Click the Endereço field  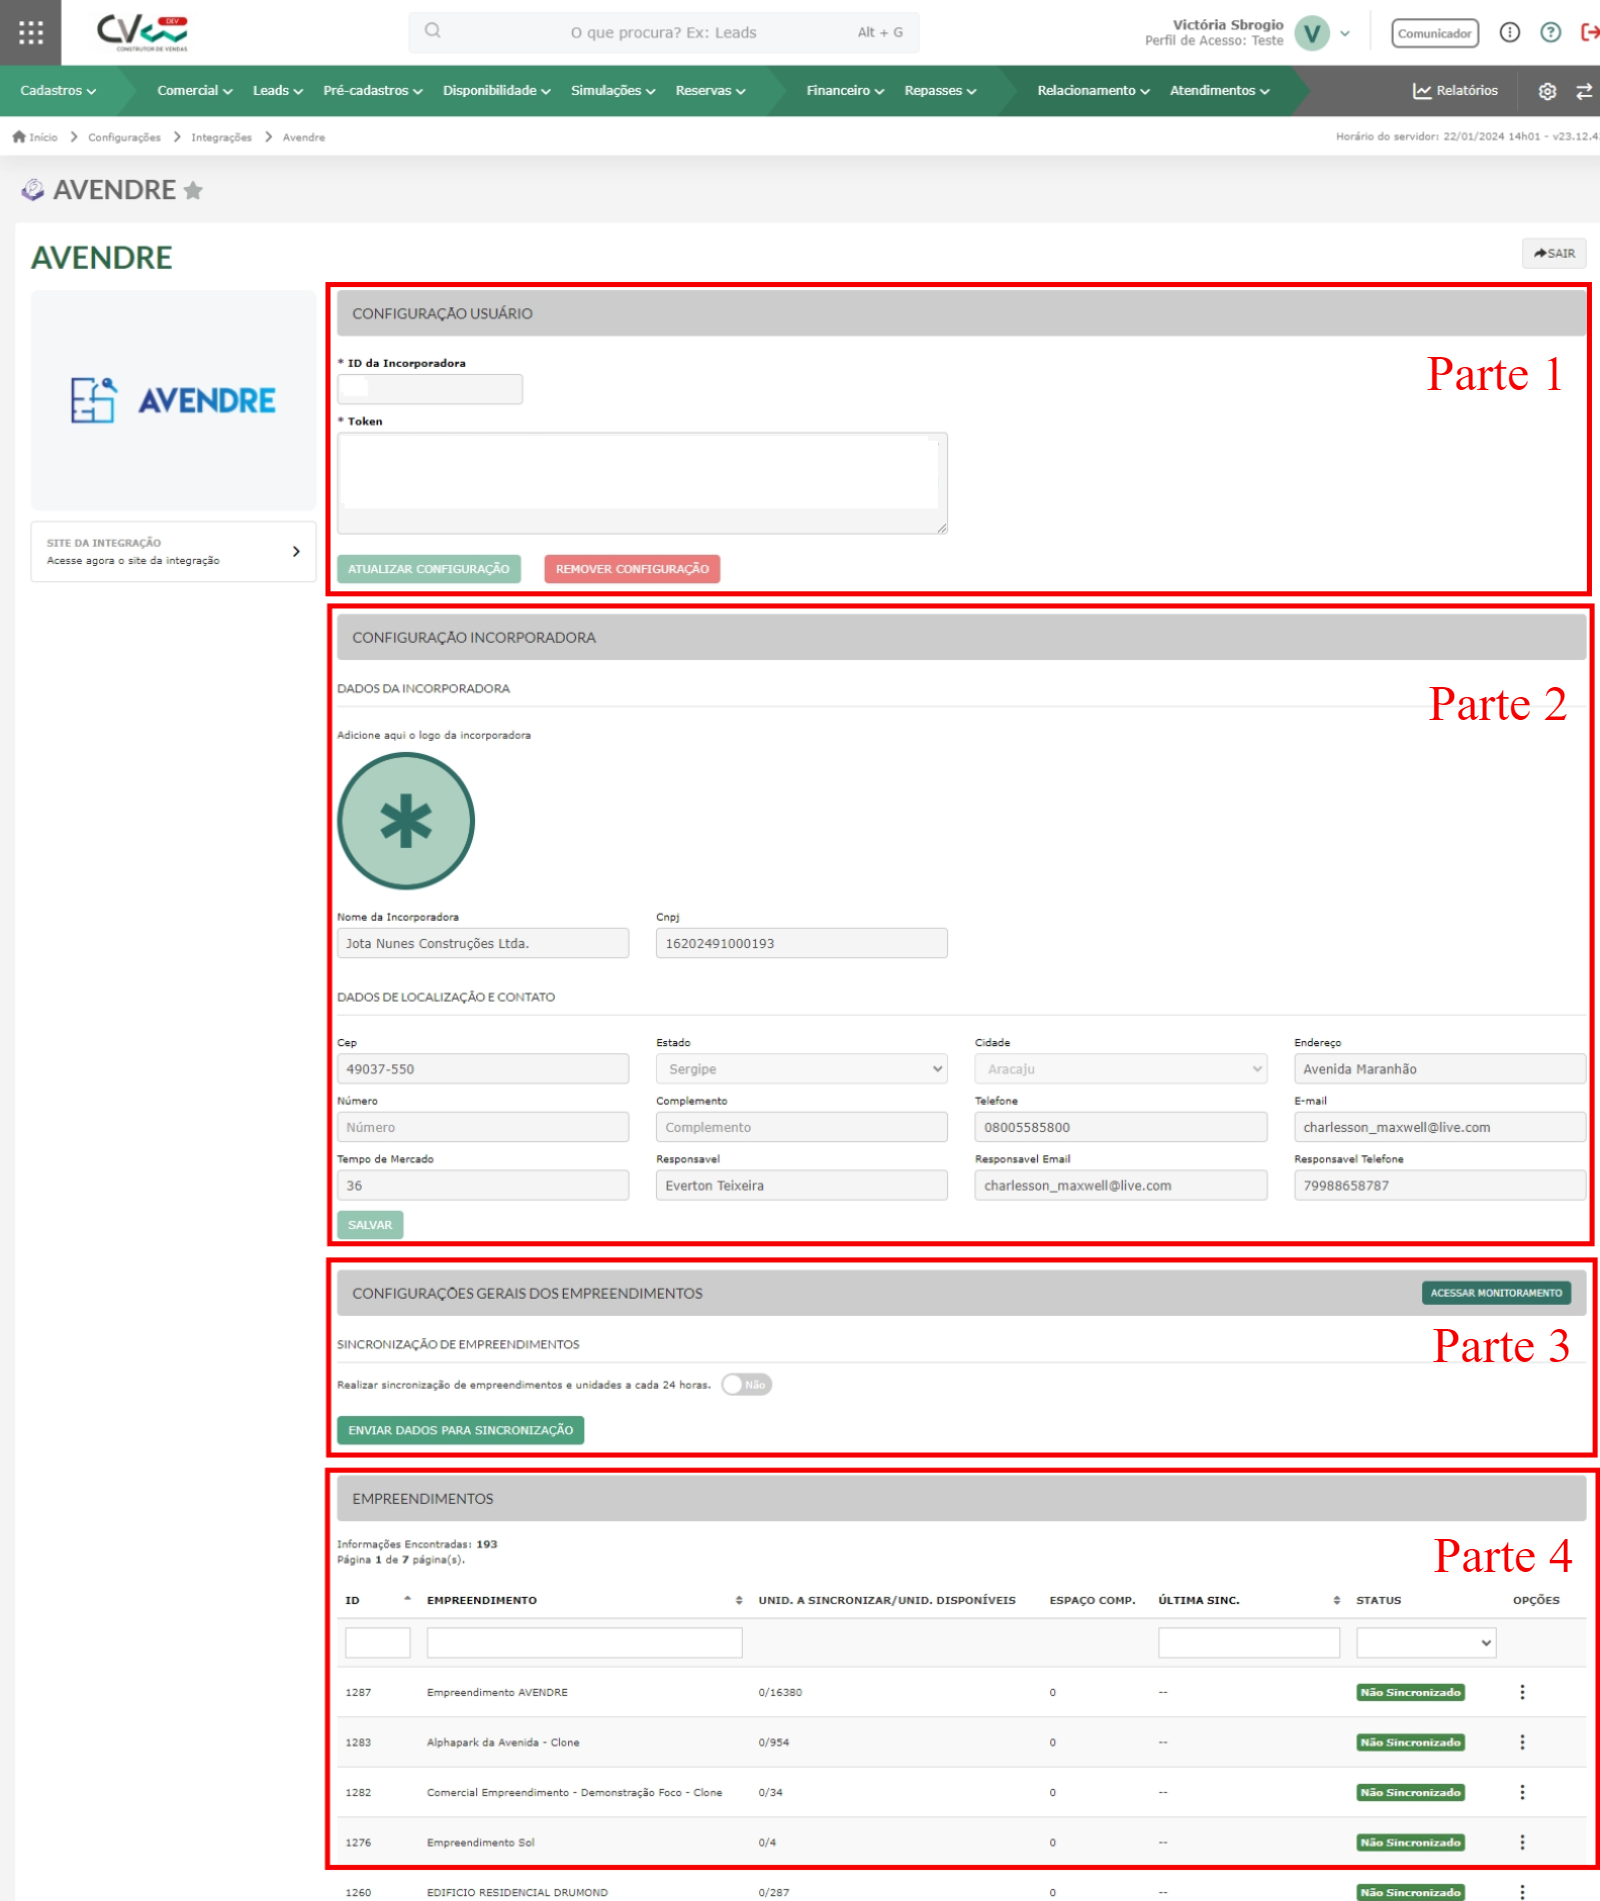point(1439,1069)
